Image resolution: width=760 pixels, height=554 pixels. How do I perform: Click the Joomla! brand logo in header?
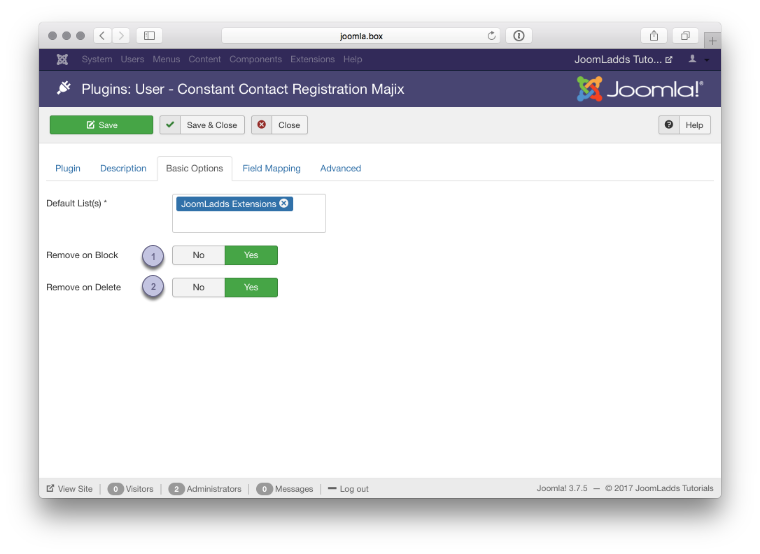click(x=640, y=89)
